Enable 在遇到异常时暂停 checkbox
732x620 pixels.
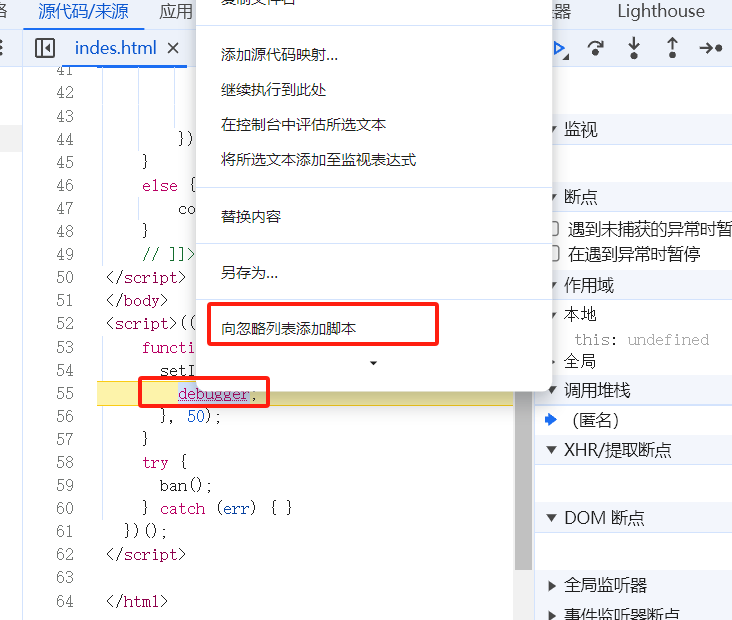554,254
